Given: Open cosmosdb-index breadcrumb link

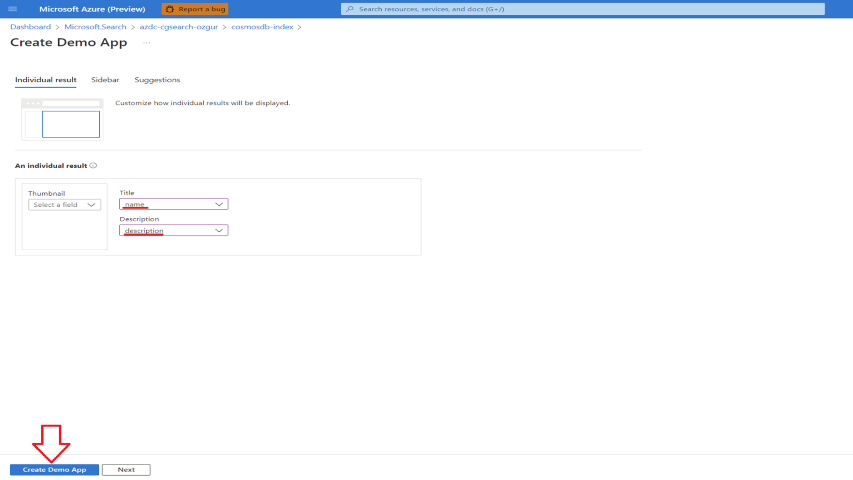Looking at the screenshot, I should point(262,27).
